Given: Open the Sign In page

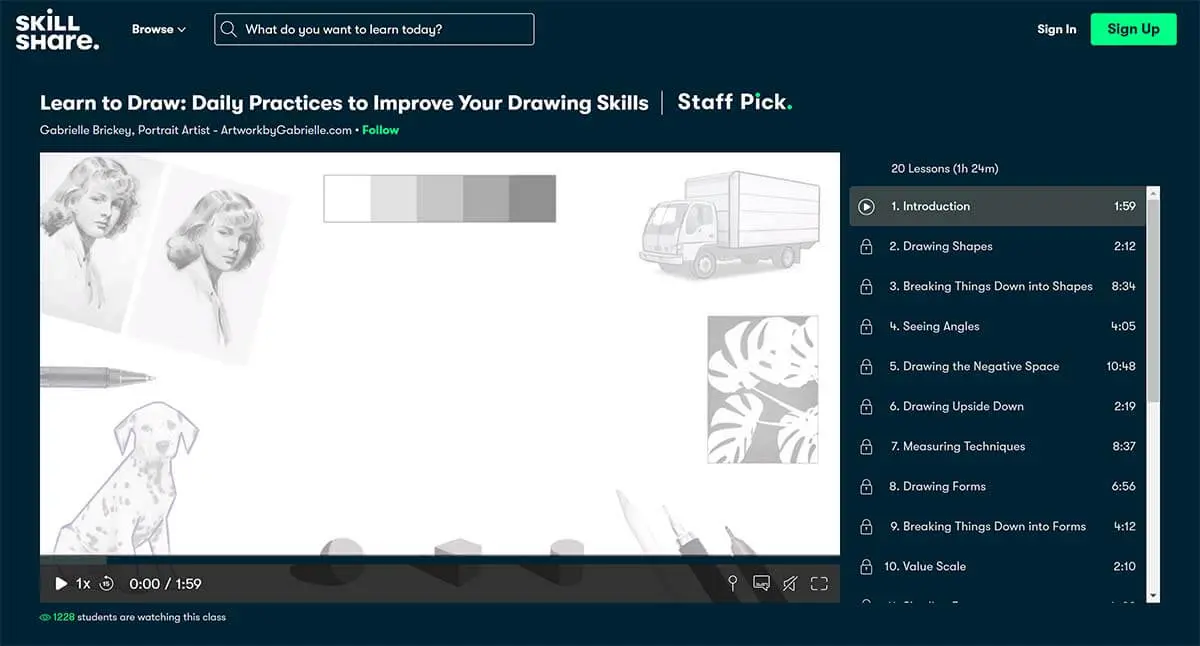Looking at the screenshot, I should (x=1057, y=29).
